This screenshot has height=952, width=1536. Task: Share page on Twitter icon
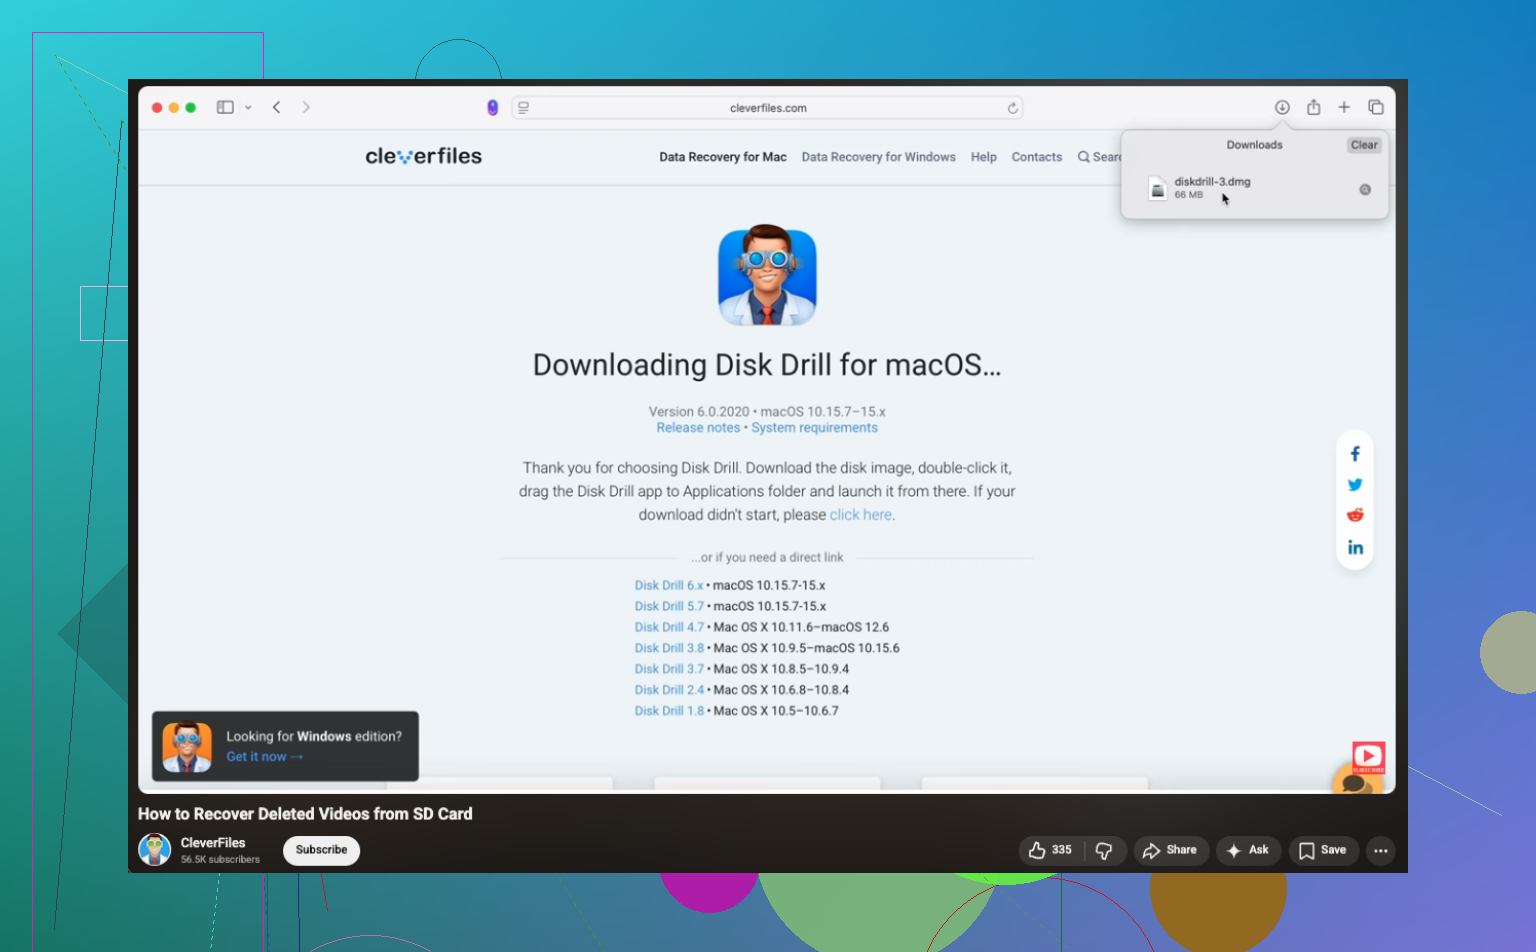tap(1355, 485)
